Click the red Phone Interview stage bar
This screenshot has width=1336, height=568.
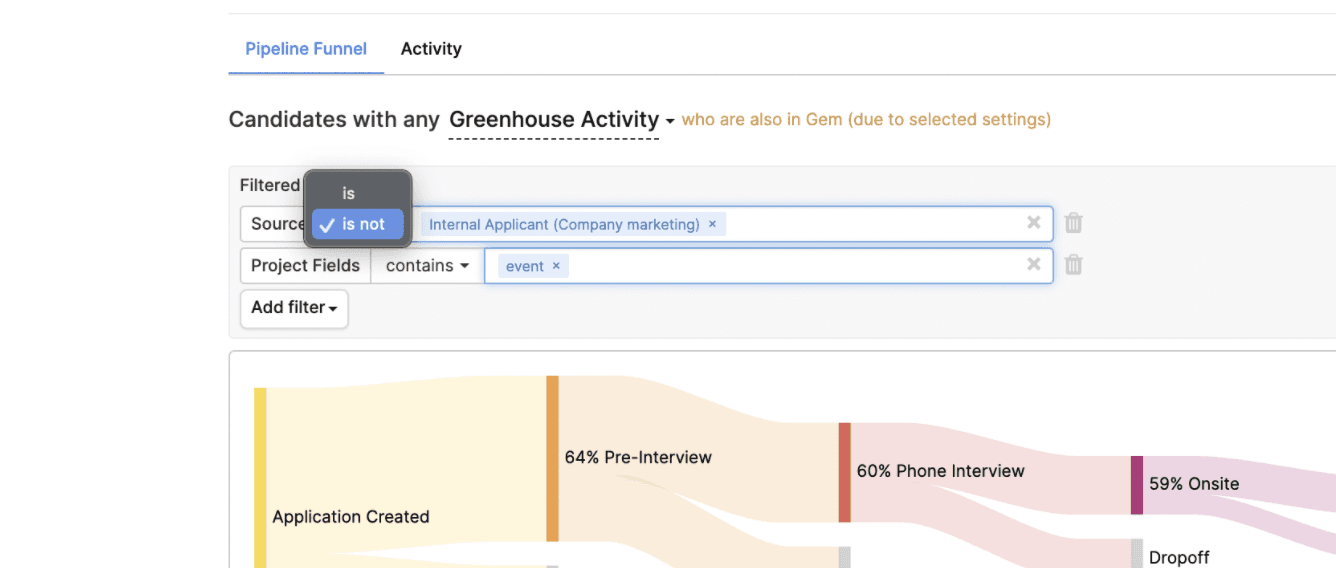[x=844, y=472]
